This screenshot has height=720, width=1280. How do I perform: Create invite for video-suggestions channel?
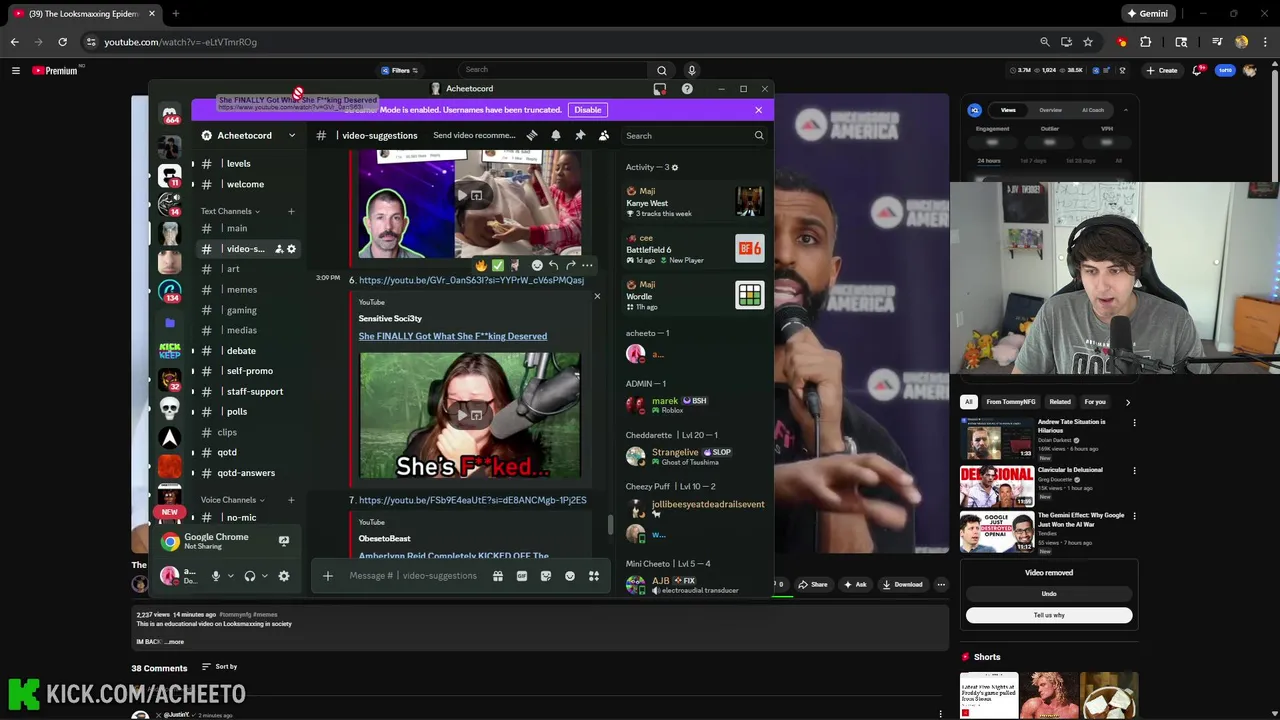(279, 249)
